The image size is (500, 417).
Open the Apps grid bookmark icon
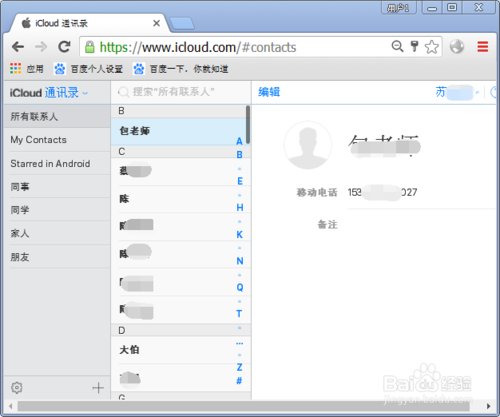(15, 69)
